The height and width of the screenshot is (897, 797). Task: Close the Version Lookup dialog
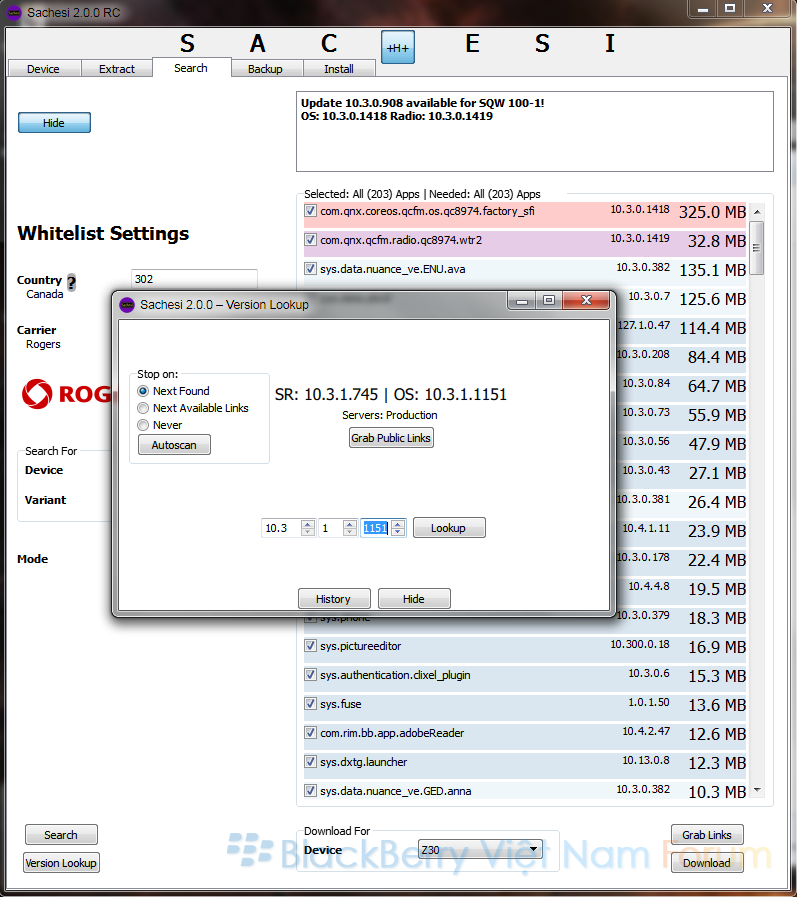click(586, 300)
